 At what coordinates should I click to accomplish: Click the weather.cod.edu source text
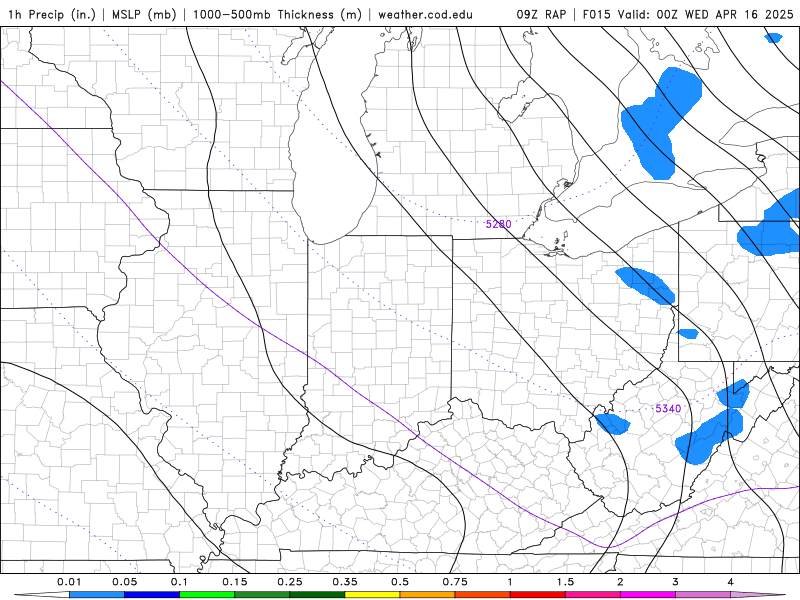[425, 14]
